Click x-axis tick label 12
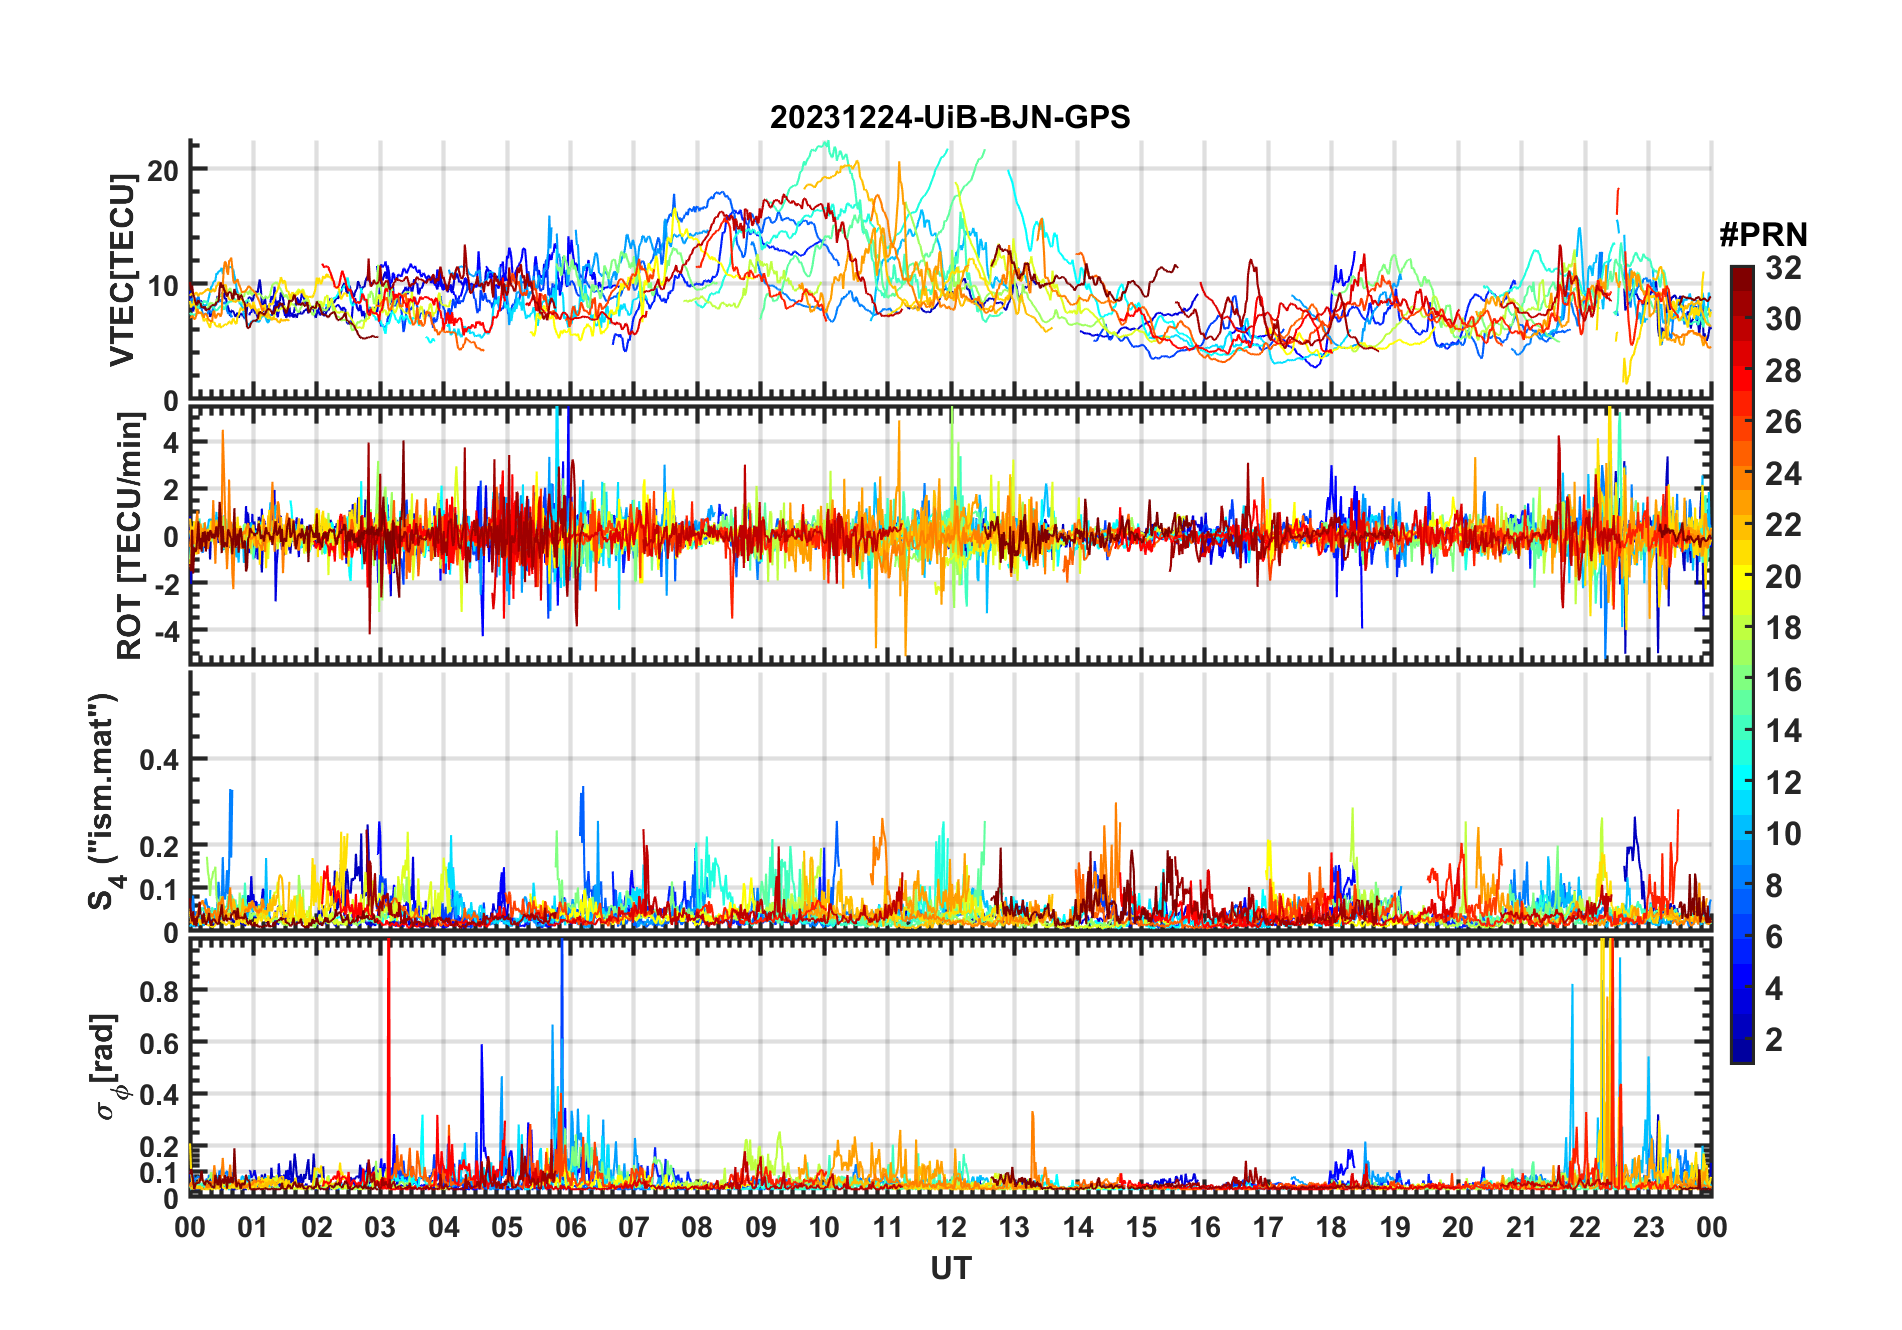This screenshot has width=1902, height=1330. tap(950, 1227)
